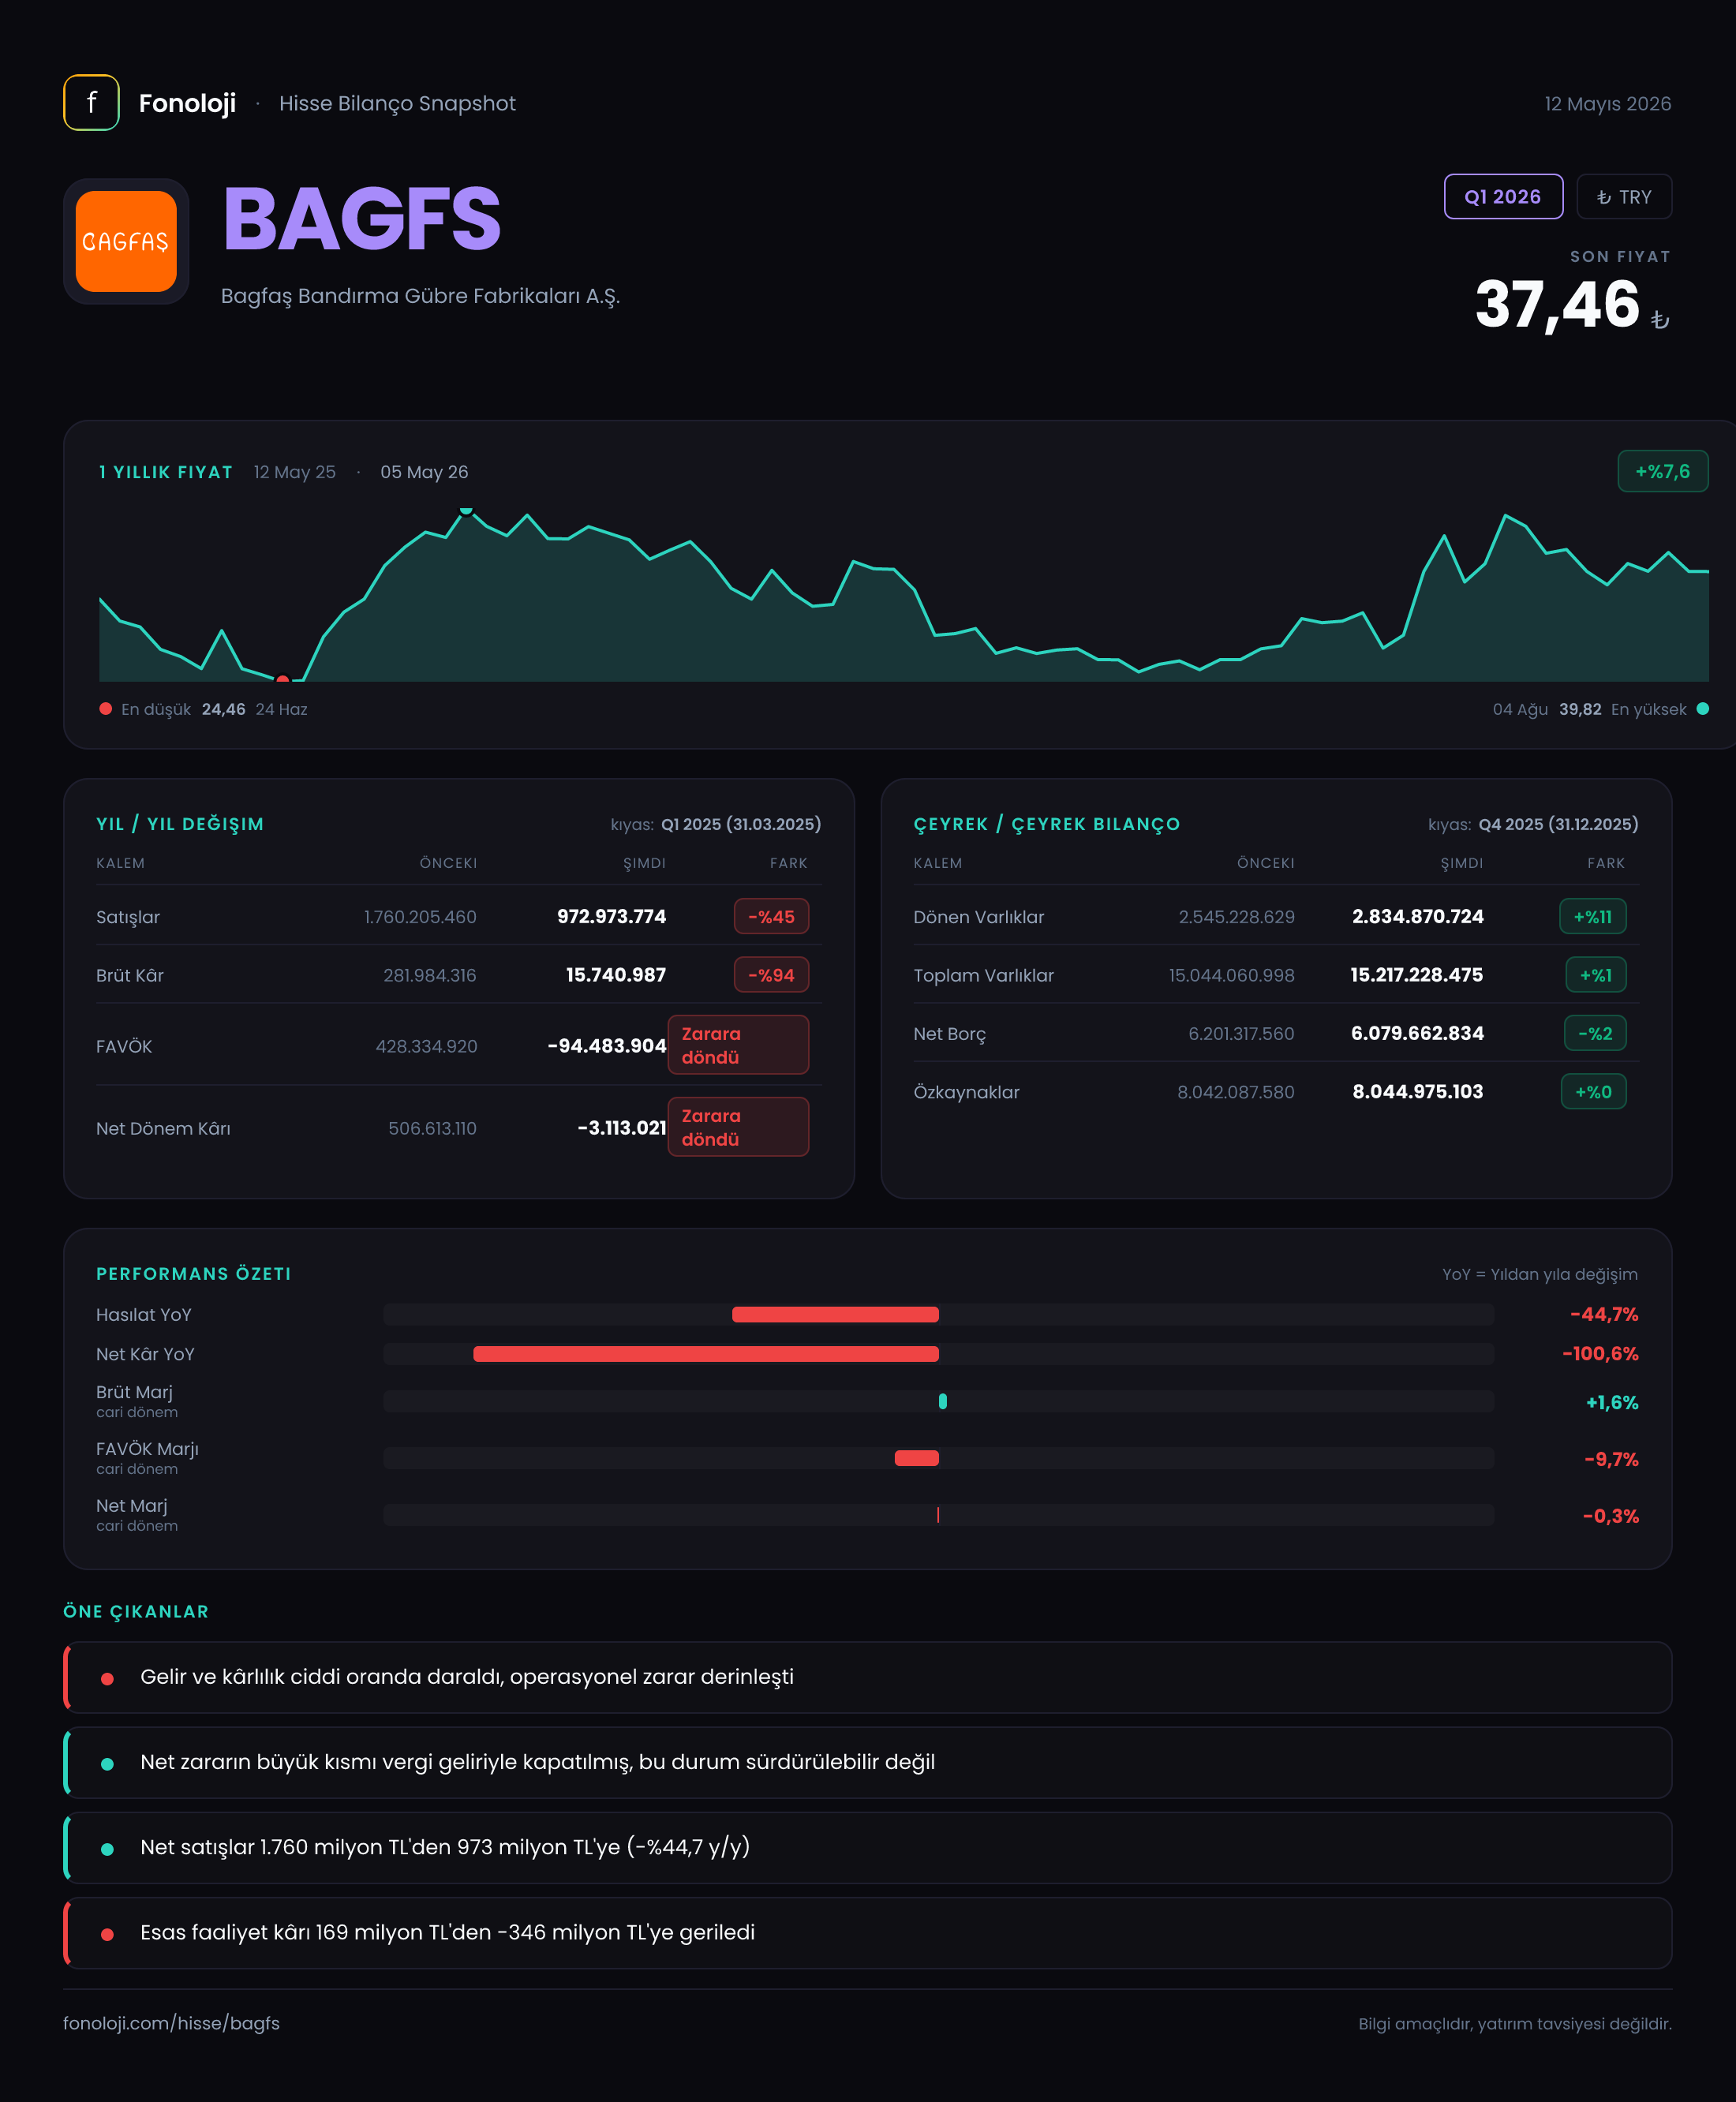Click the -%94 badge in the Brüt Kâr row
1736x2102 pixels.
[771, 975]
